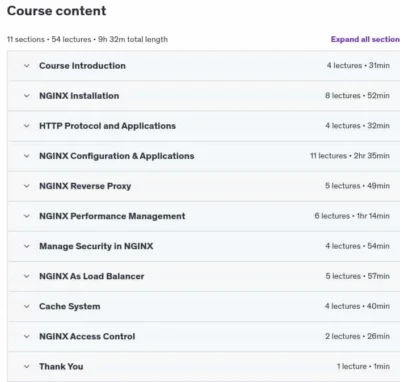Click the Expand all sections link
Image resolution: width=400 pixels, height=382 pixels.
[365, 39]
